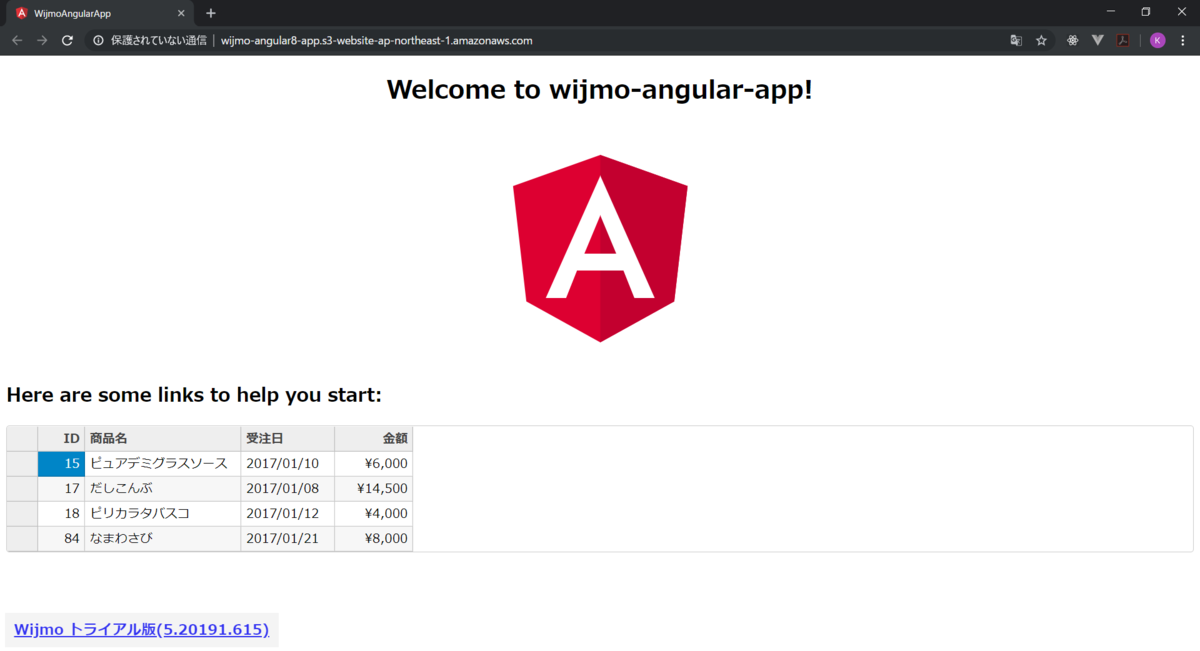Select the amount cell ¥14,500

point(374,488)
